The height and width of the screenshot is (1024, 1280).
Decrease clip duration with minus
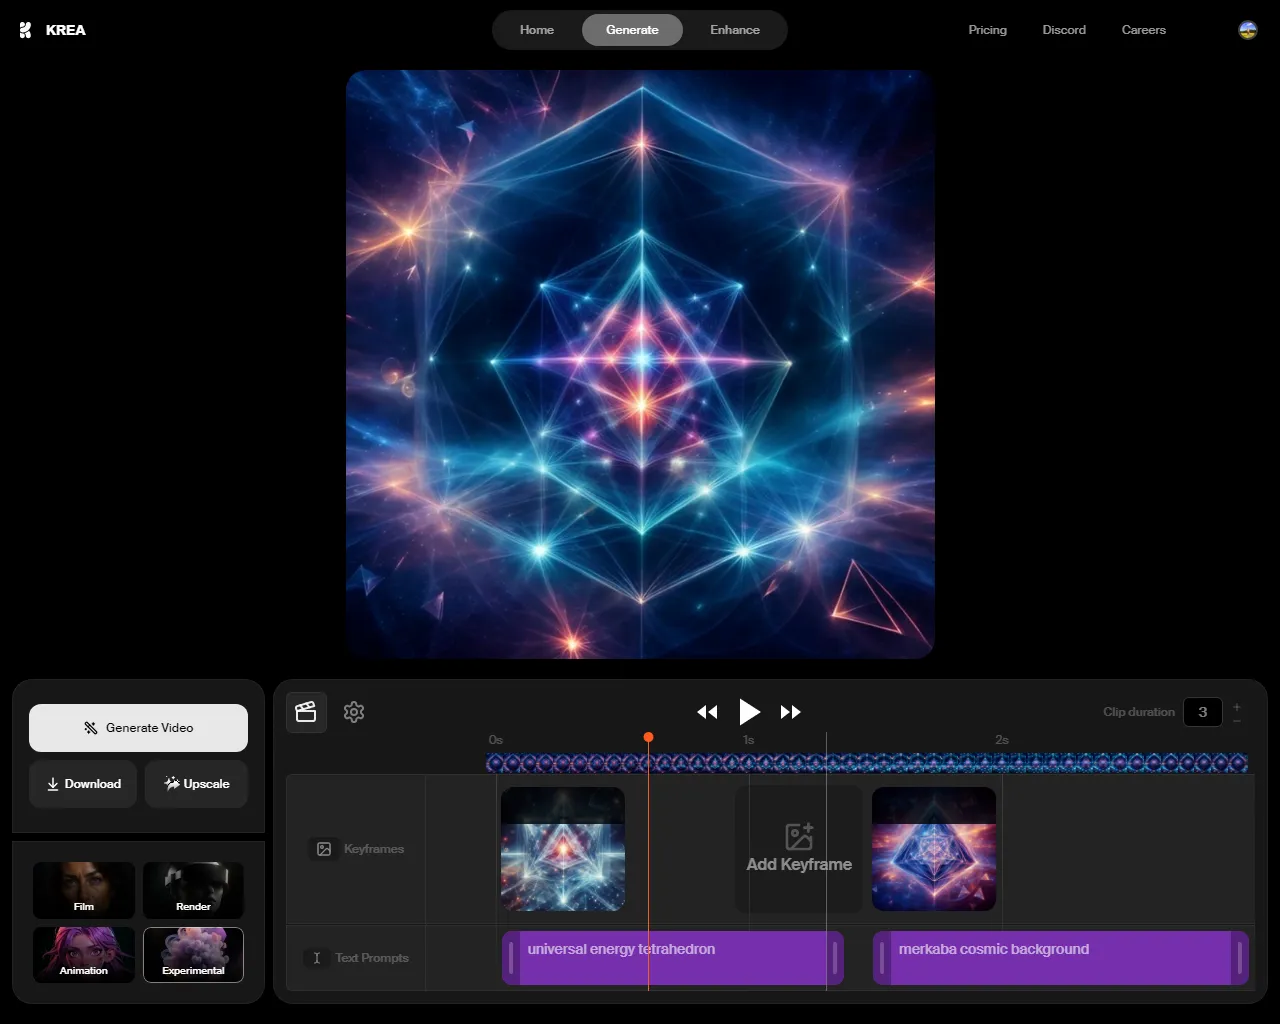(x=1237, y=720)
